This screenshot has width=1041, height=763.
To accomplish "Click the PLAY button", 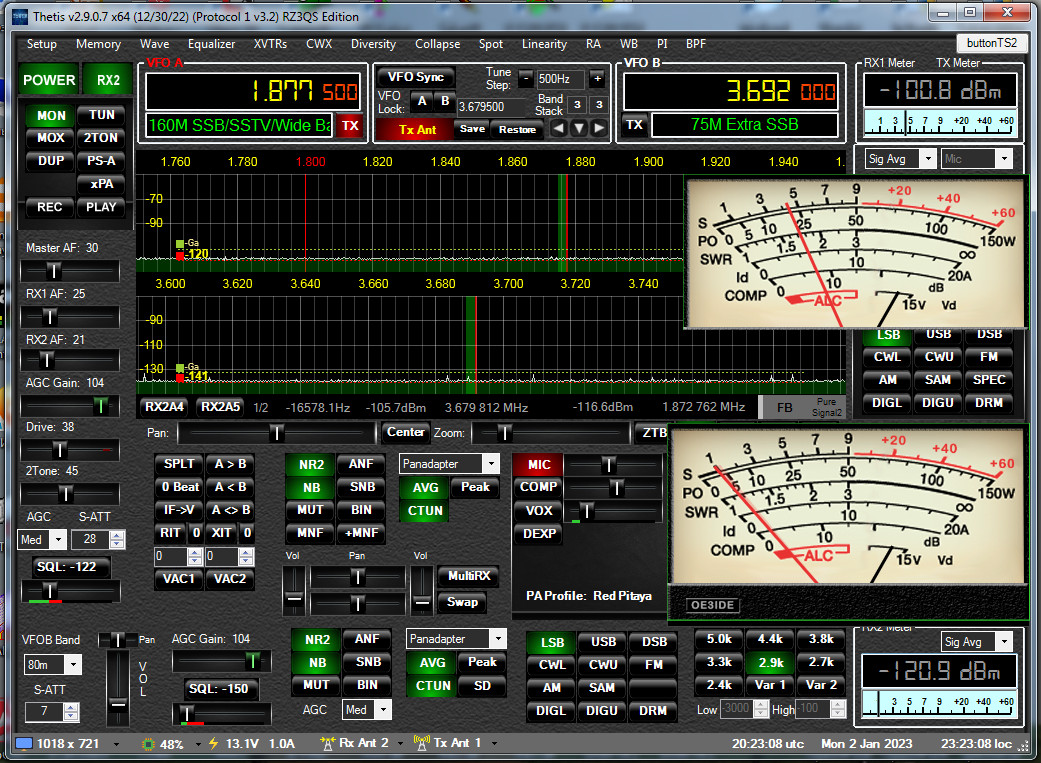I will point(101,207).
